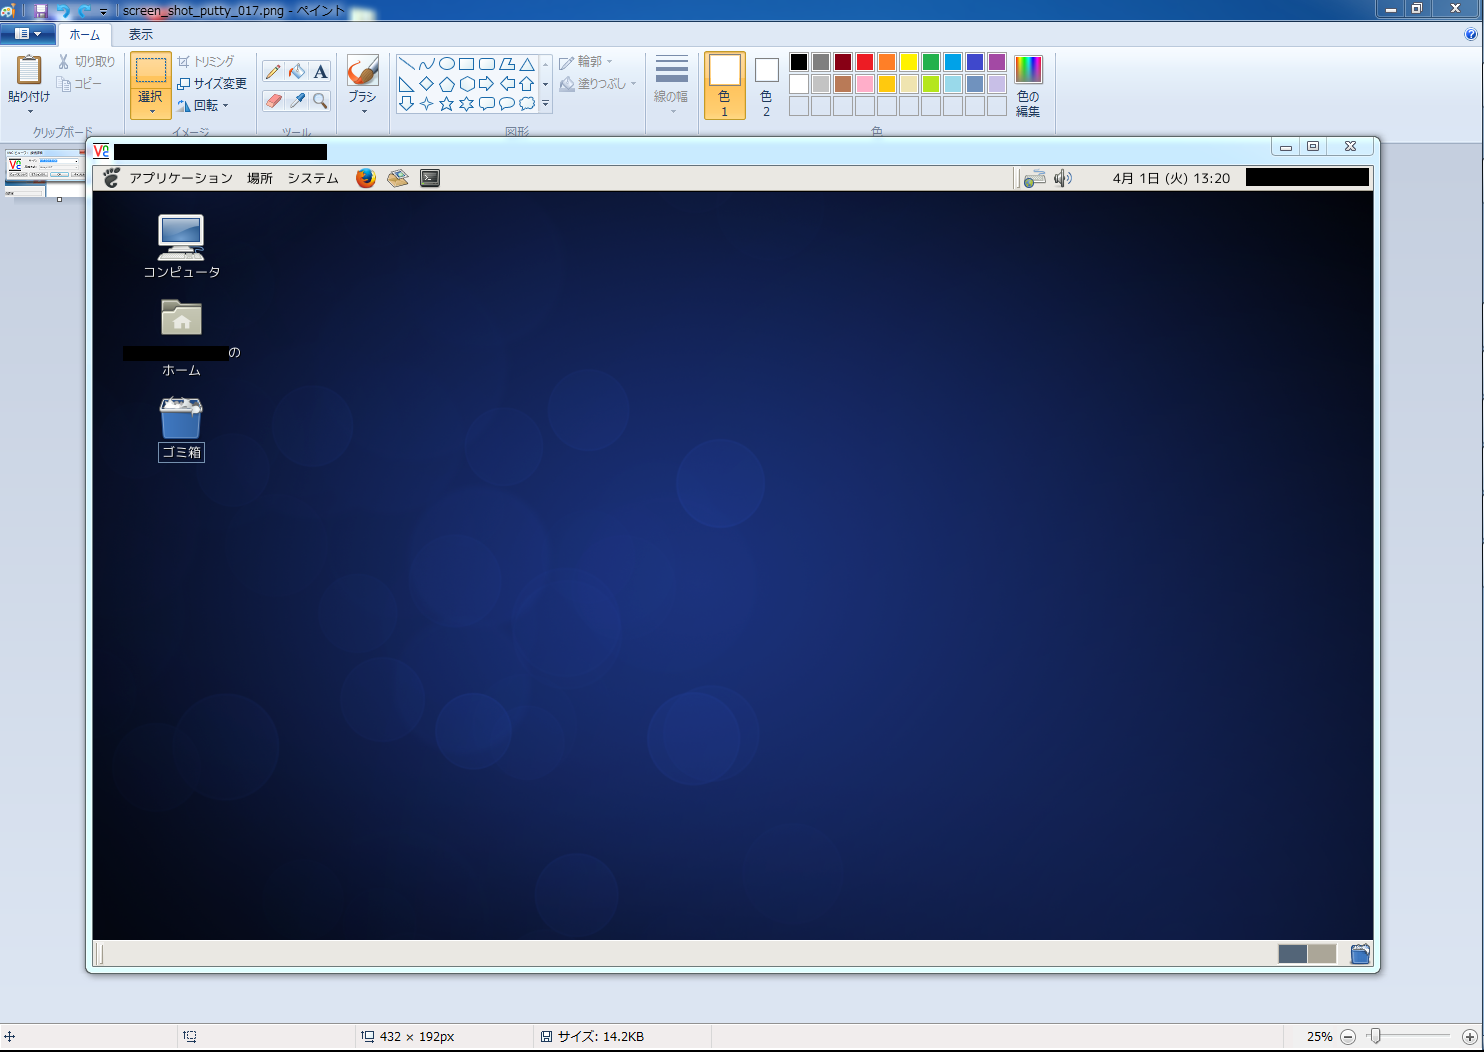The width and height of the screenshot is (1484, 1052).
Task: Activate the Text tool (A icon)
Action: click(x=320, y=72)
